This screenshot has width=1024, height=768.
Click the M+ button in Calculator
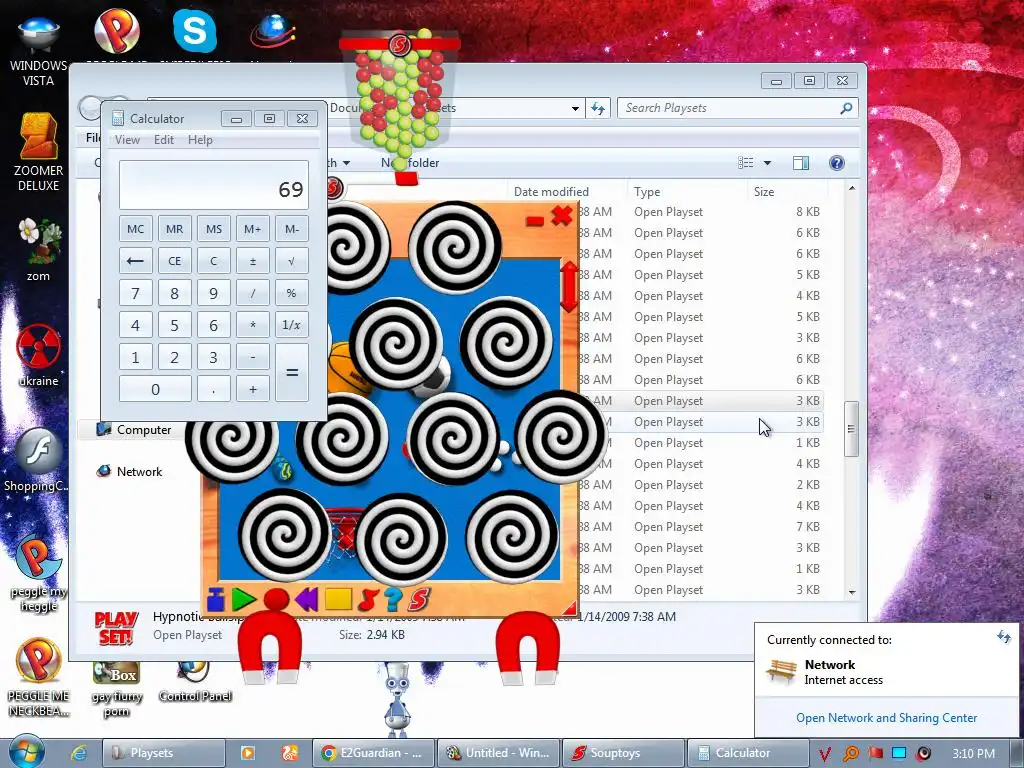[x=253, y=229]
